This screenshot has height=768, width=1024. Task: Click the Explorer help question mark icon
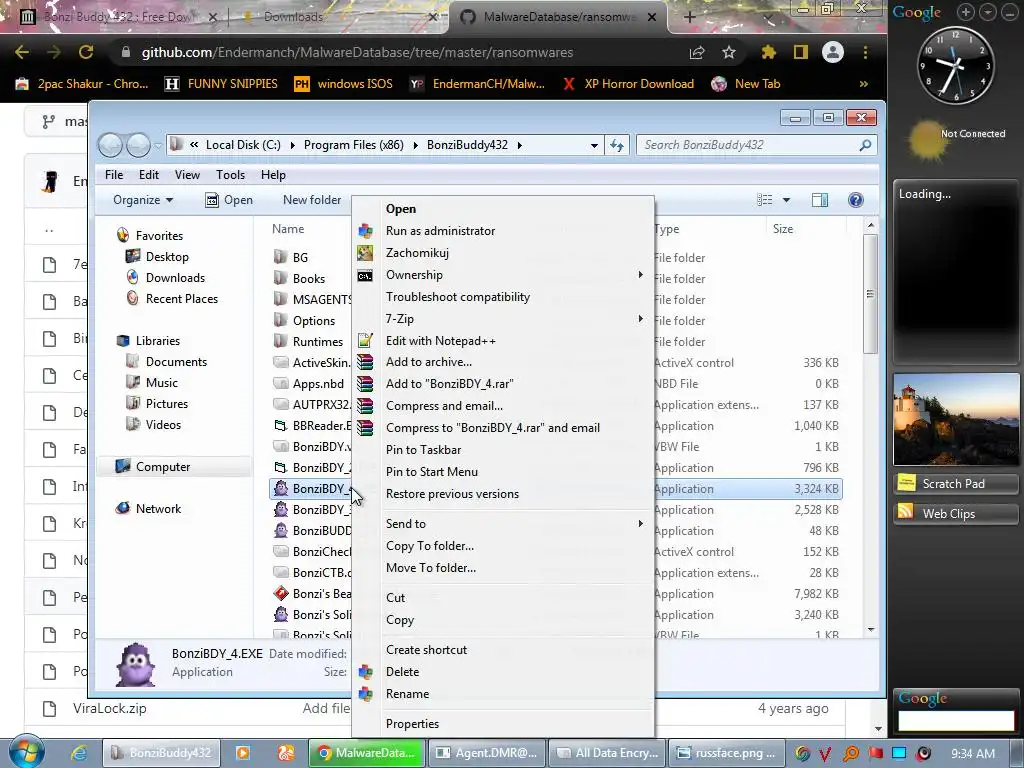click(x=856, y=200)
